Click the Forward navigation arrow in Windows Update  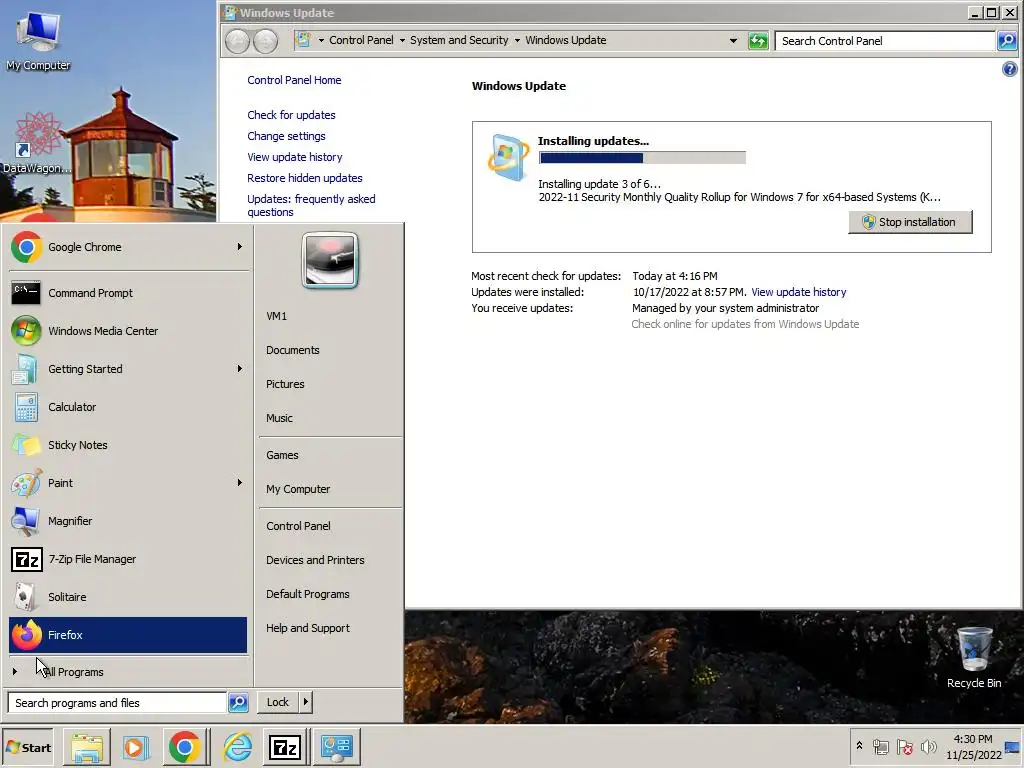[x=265, y=41]
